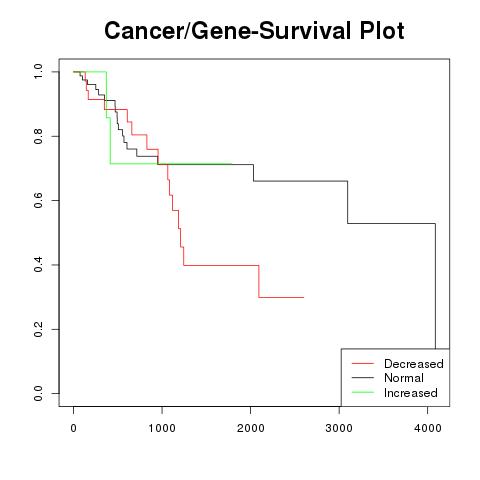Click the 0 x-axis tick label
The height and width of the screenshot is (480, 480).
[x=74, y=428]
